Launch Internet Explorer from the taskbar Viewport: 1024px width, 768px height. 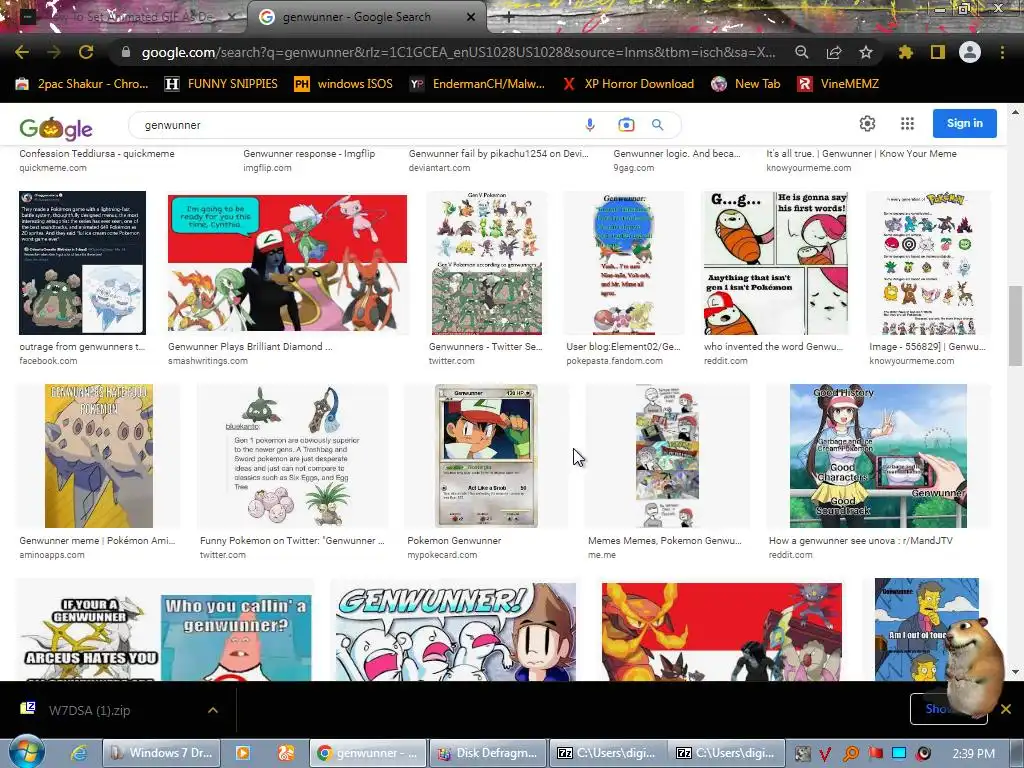click(79, 753)
